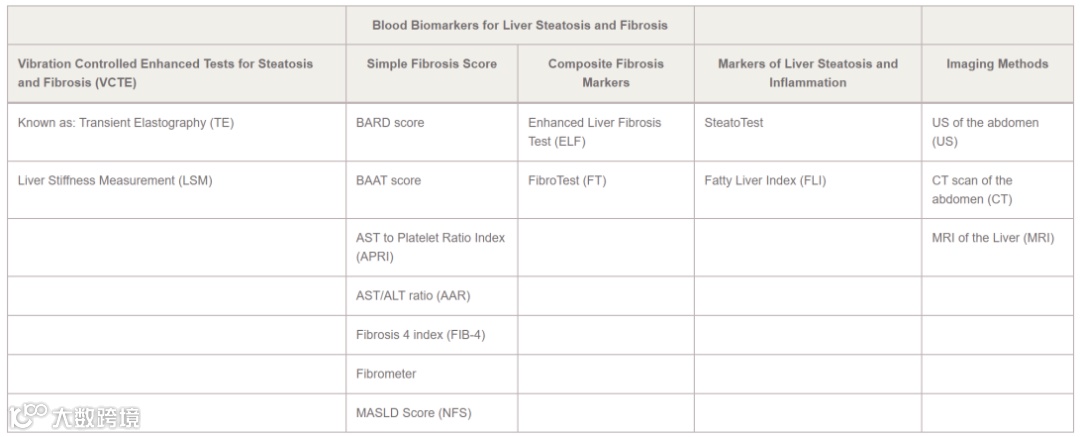Click the watermark logo icon at bottom left
The height and width of the screenshot is (437, 1080).
click(28, 414)
